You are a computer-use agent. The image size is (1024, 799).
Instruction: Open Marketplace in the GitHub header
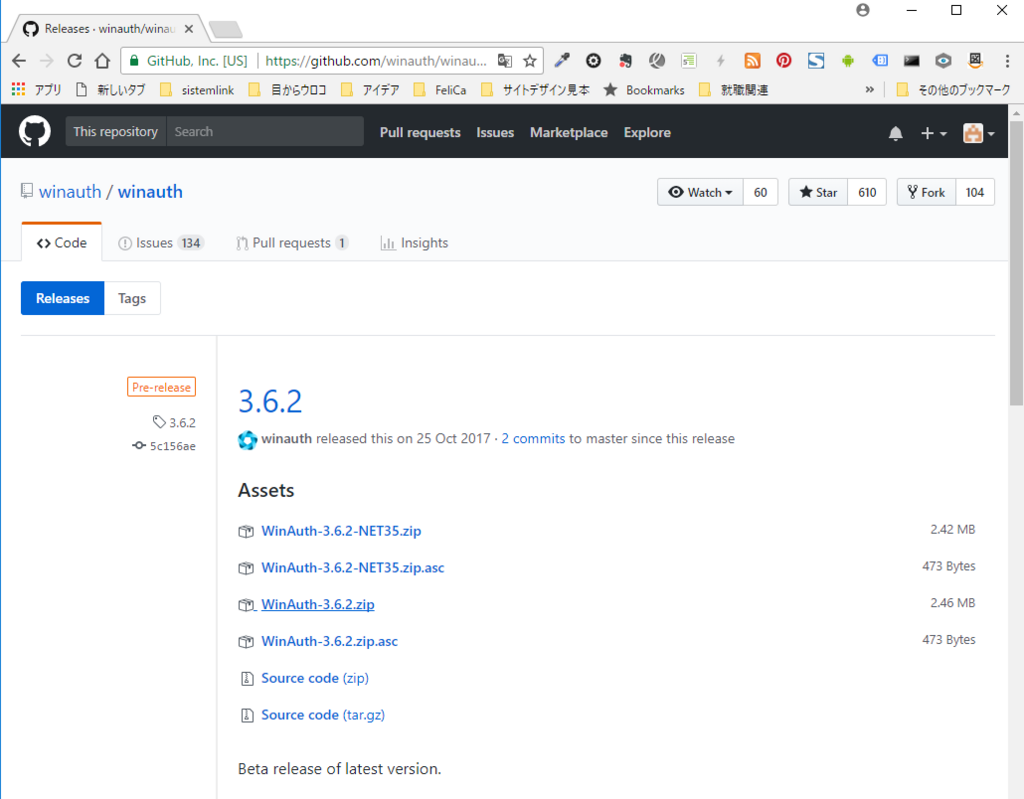pos(568,133)
